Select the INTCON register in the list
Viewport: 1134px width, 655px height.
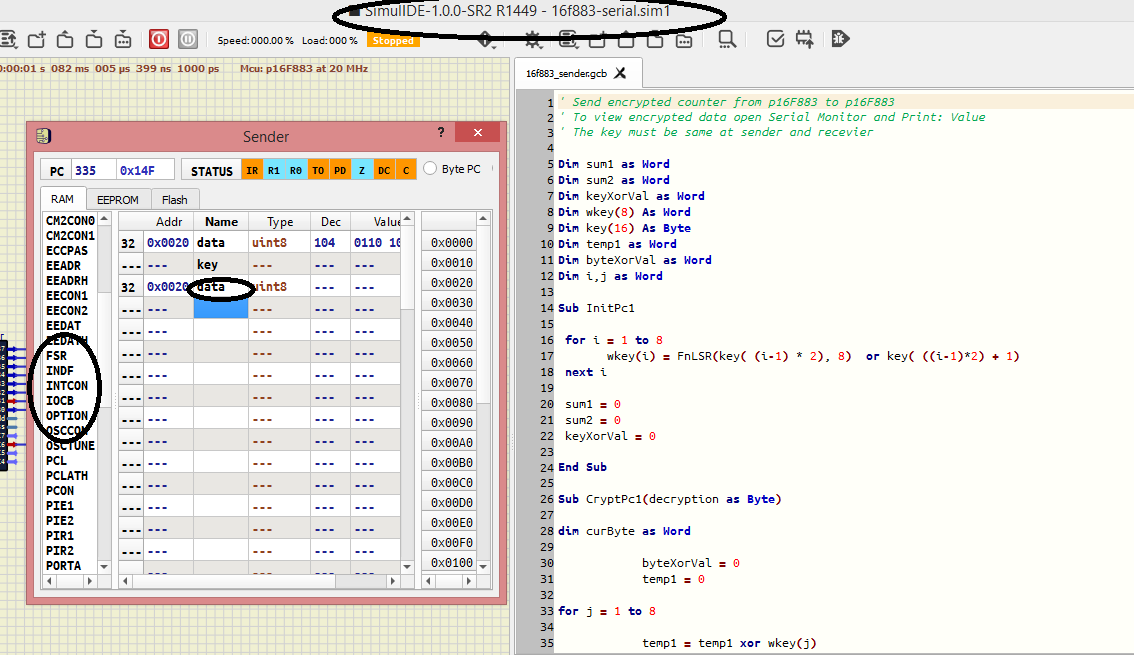tap(67, 385)
